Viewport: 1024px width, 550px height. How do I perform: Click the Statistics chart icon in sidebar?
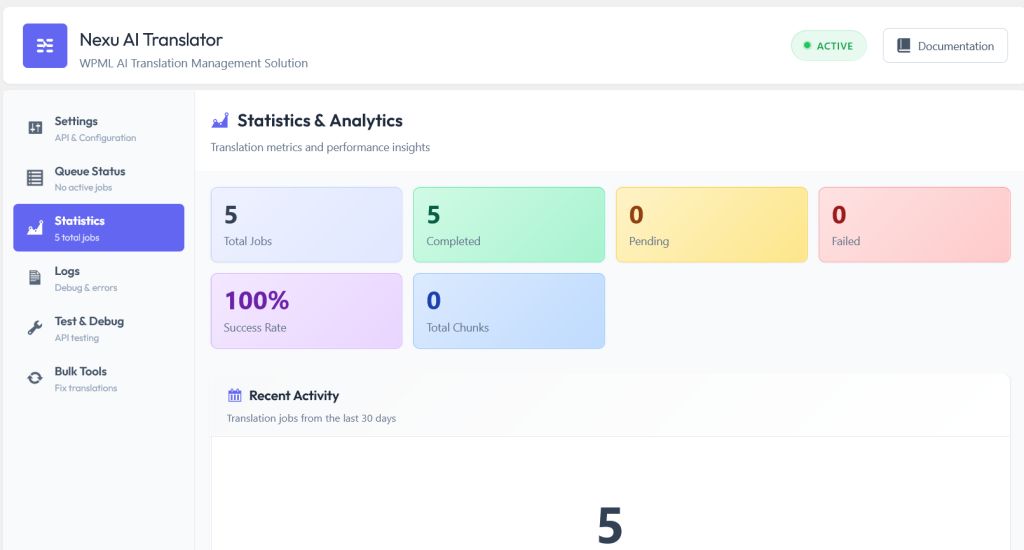35,228
